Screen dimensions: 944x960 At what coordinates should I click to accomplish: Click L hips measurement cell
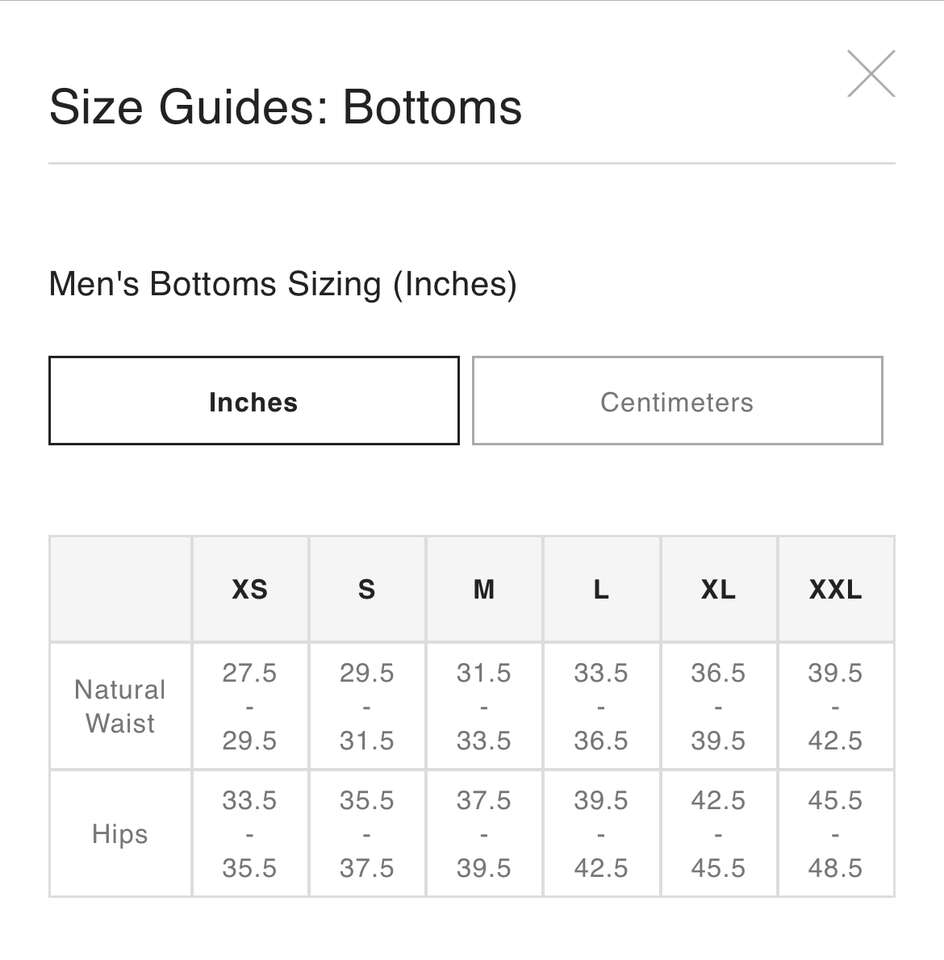point(601,834)
